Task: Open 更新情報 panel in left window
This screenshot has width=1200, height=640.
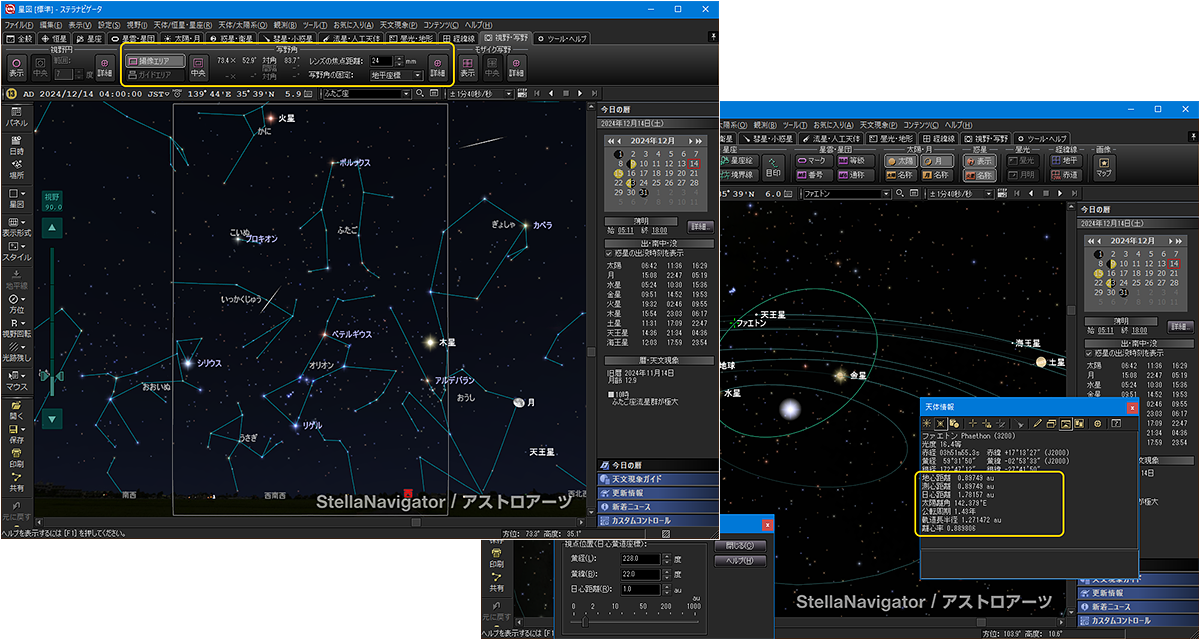Action: coord(658,493)
